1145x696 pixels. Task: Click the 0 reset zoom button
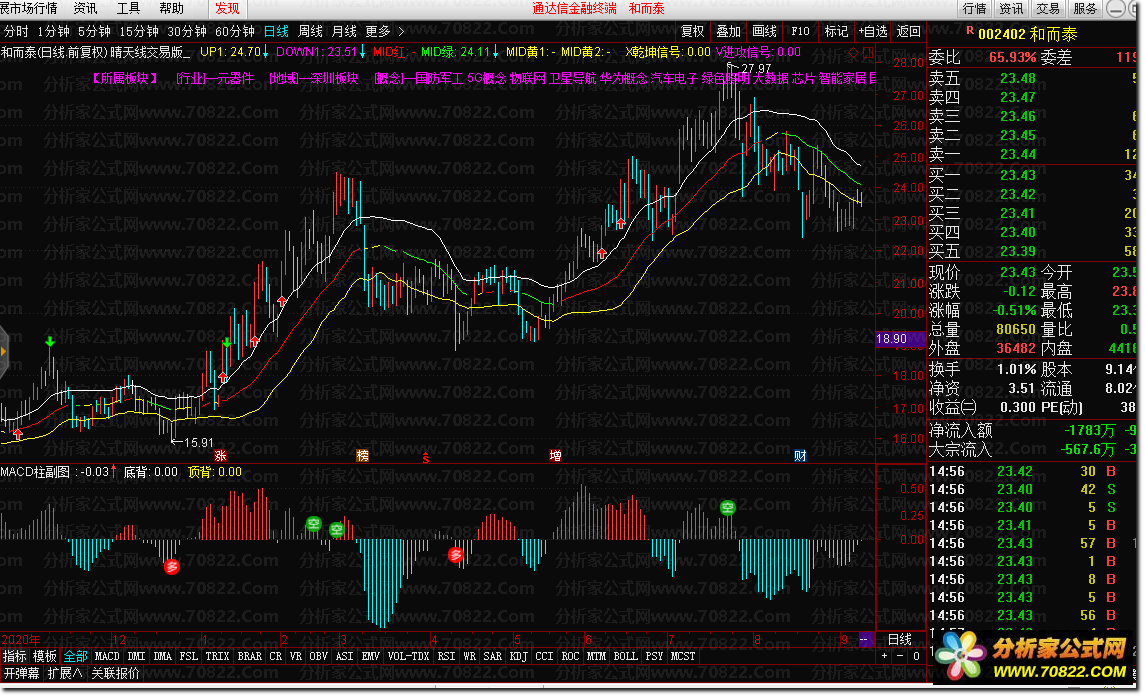tap(916, 656)
